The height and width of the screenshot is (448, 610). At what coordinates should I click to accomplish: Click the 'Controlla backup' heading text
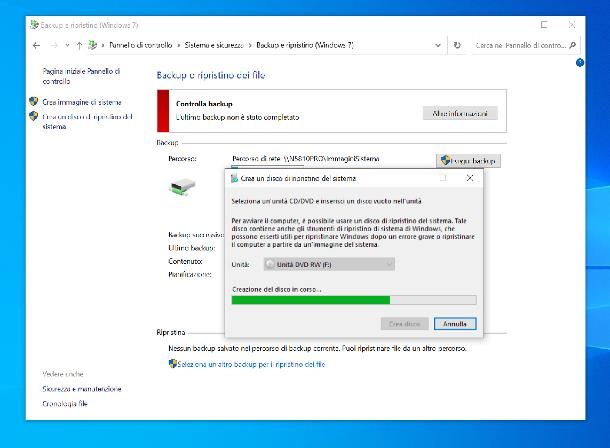[204, 104]
